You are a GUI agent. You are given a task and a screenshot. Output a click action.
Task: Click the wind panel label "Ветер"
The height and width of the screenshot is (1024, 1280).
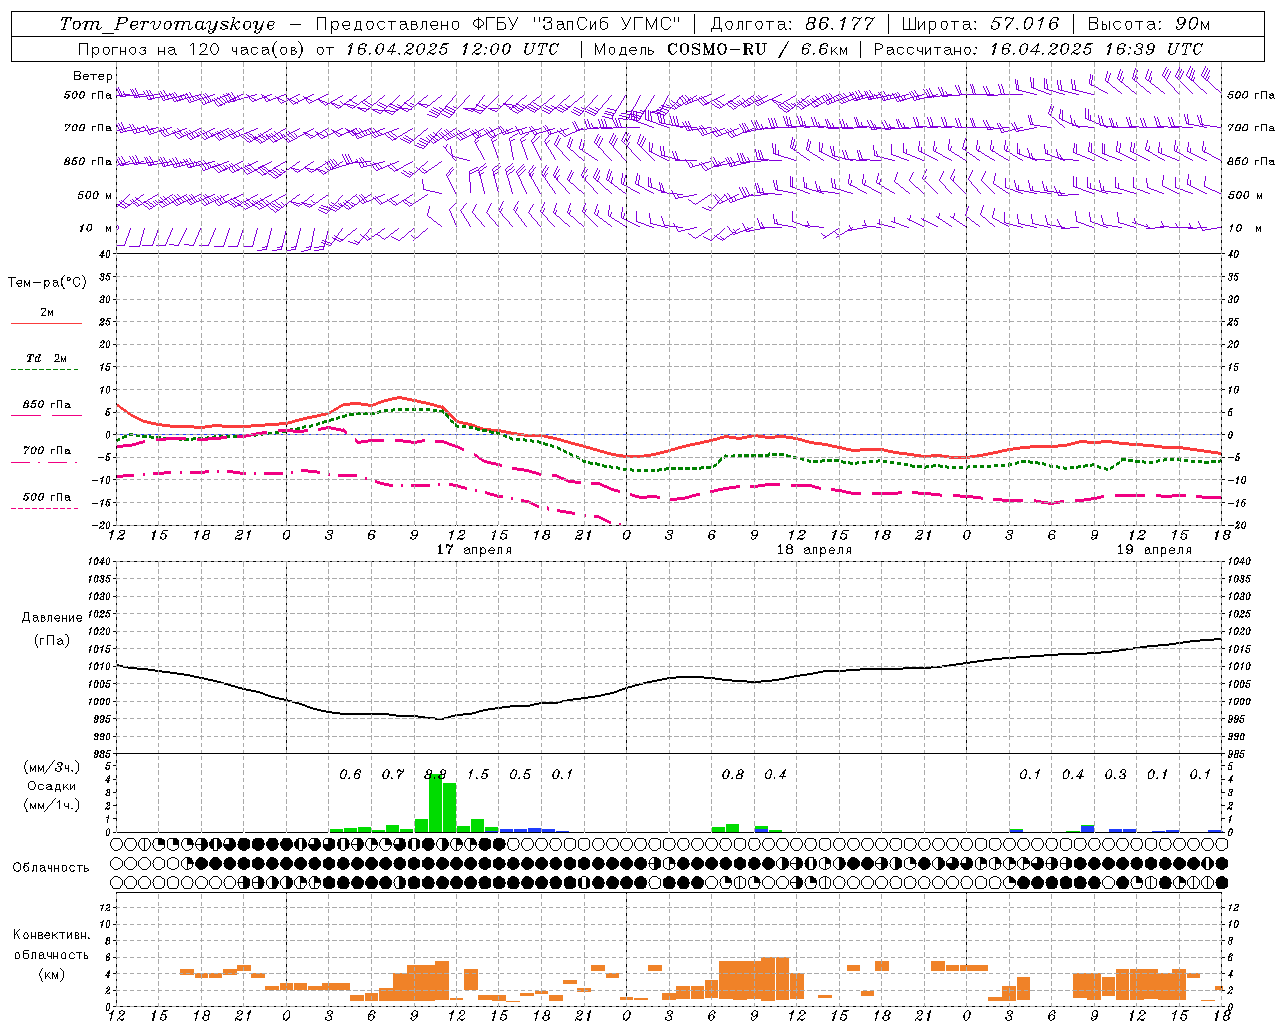click(93, 76)
